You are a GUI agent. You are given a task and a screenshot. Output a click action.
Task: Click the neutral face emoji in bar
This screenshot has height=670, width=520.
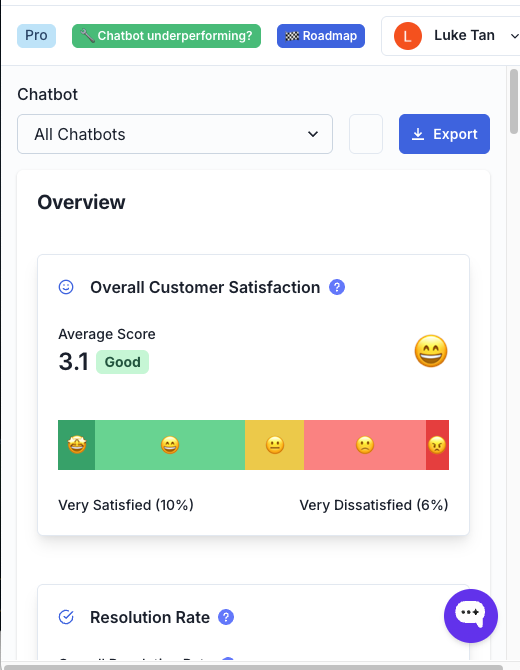point(275,445)
